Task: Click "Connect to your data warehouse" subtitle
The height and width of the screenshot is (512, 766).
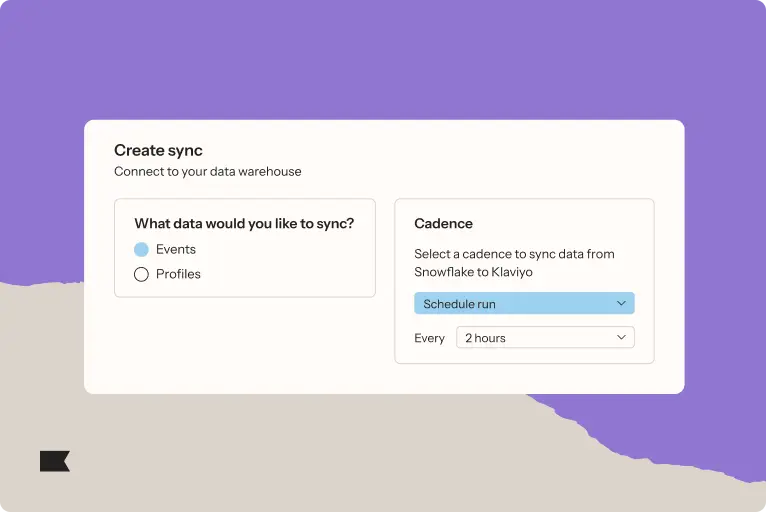Action: (x=207, y=172)
